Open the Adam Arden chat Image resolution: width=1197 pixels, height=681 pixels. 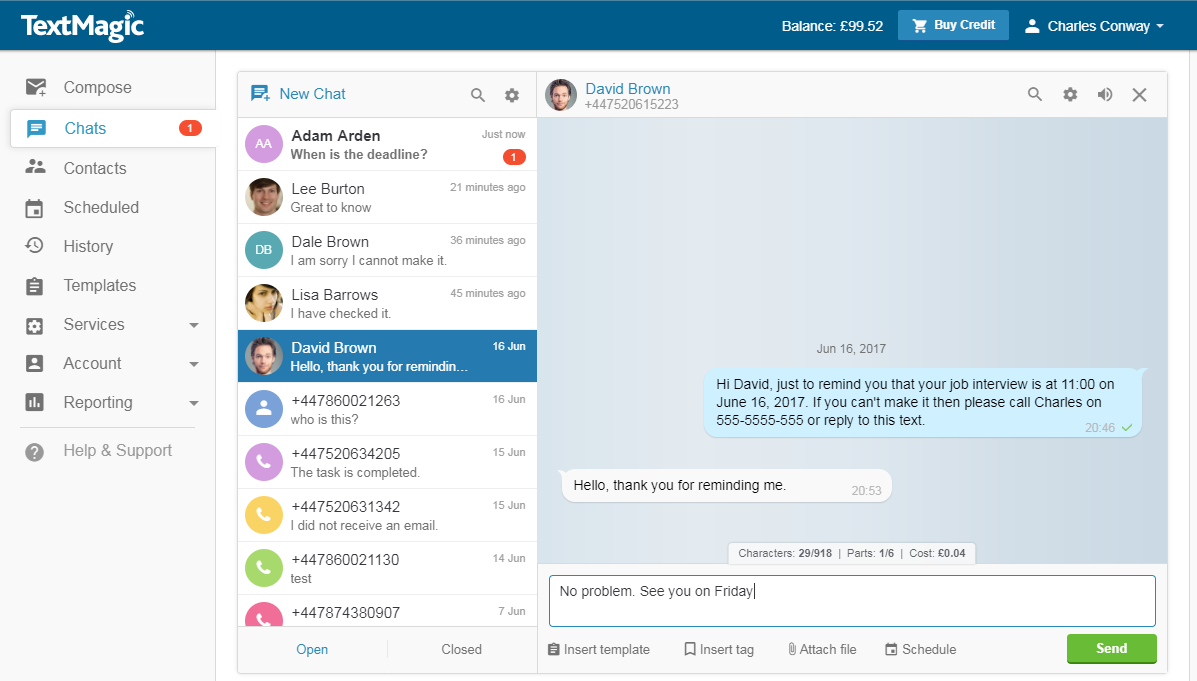click(387, 144)
